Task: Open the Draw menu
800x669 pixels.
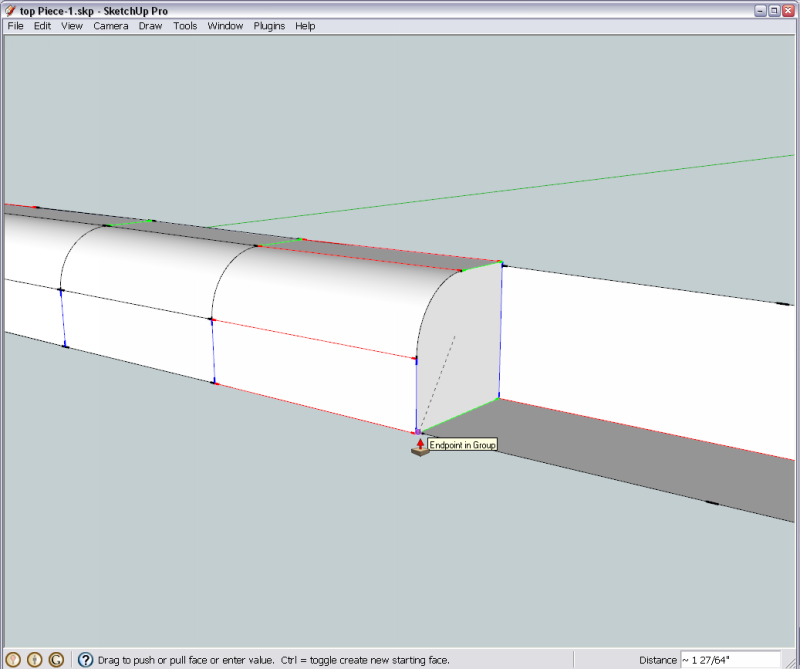Action: pyautogui.click(x=150, y=26)
